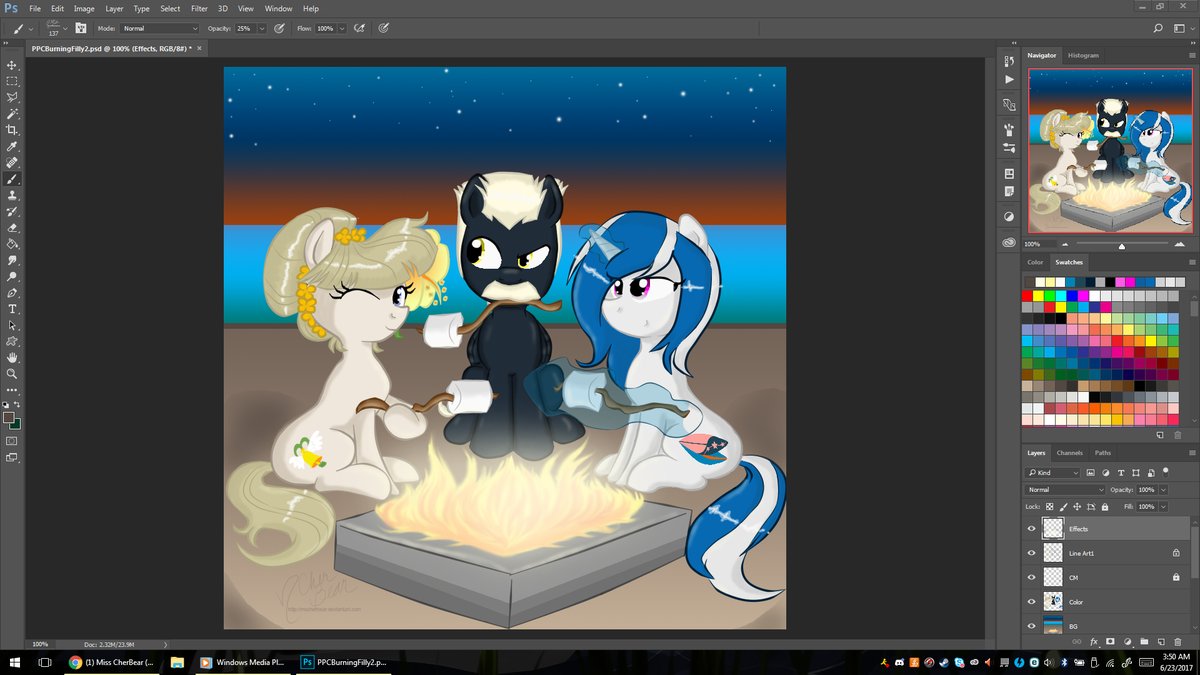The height and width of the screenshot is (675, 1200).
Task: Click the foreground color swatch
Action: coord(9,417)
